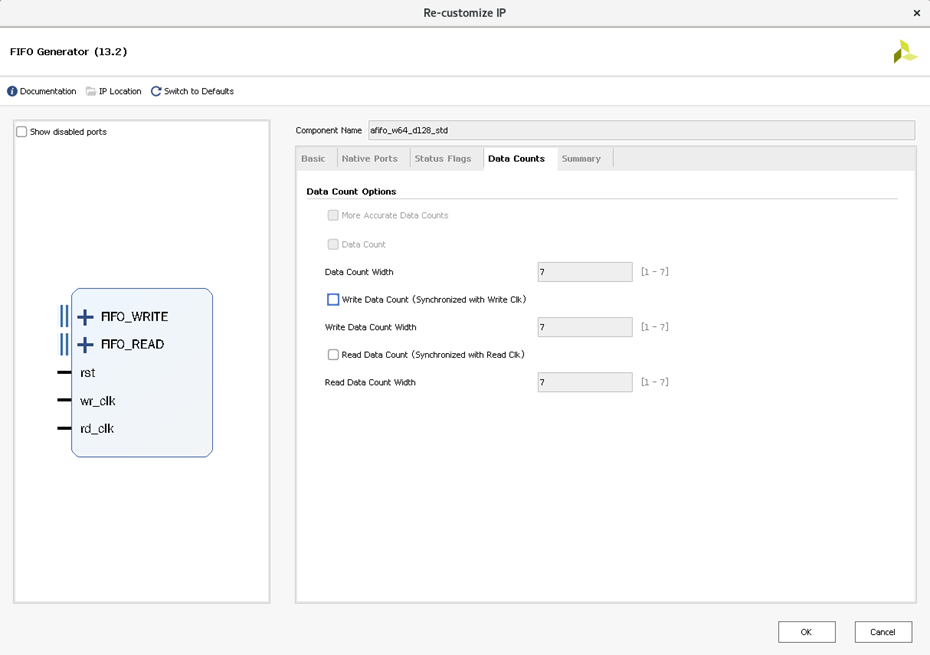
Task: Click the Data Count Width field
Action: point(585,272)
